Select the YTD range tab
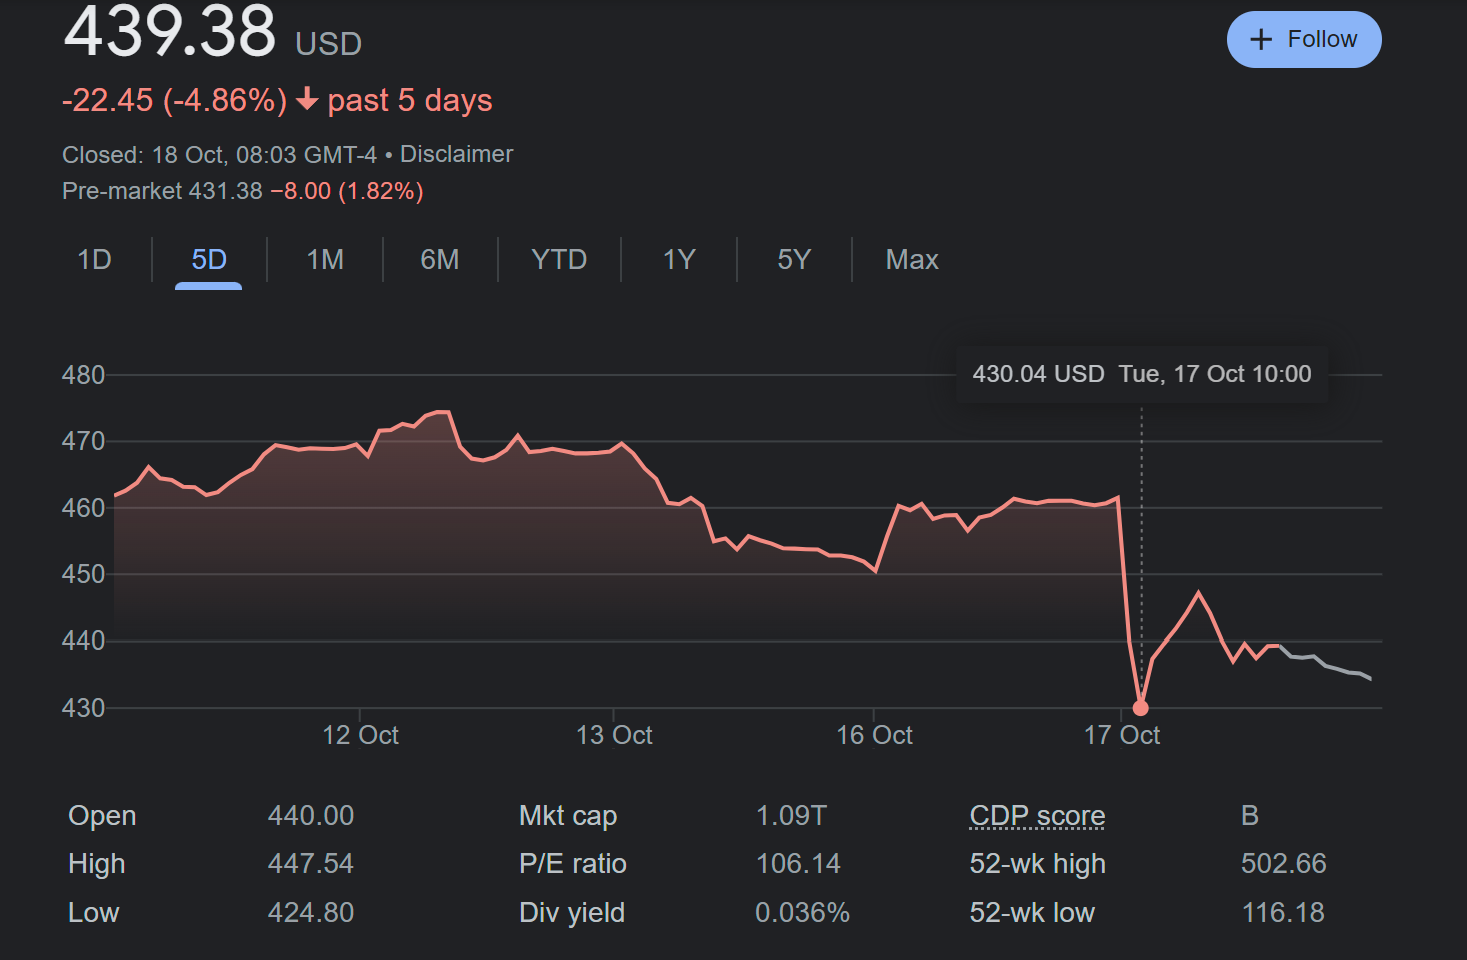This screenshot has height=960, width=1467. point(559,260)
